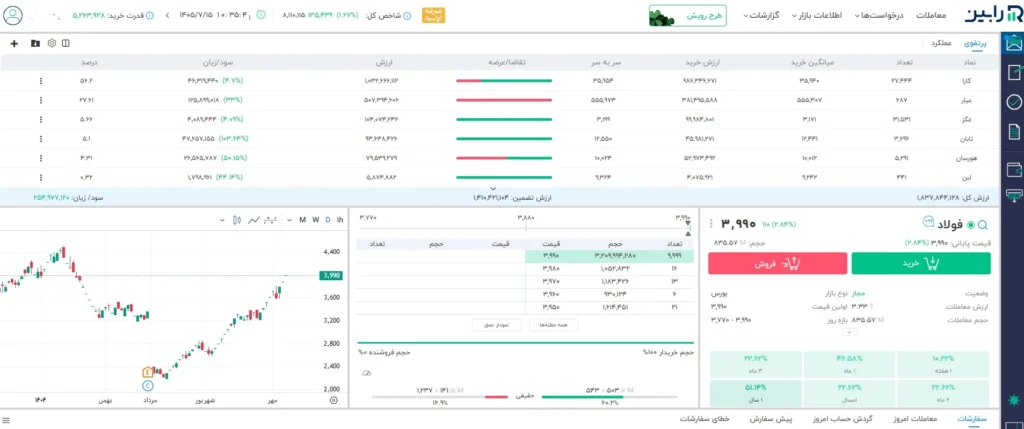1024x429 pixels.
Task: Click the user profile avatar icon
Action: click(12, 15)
